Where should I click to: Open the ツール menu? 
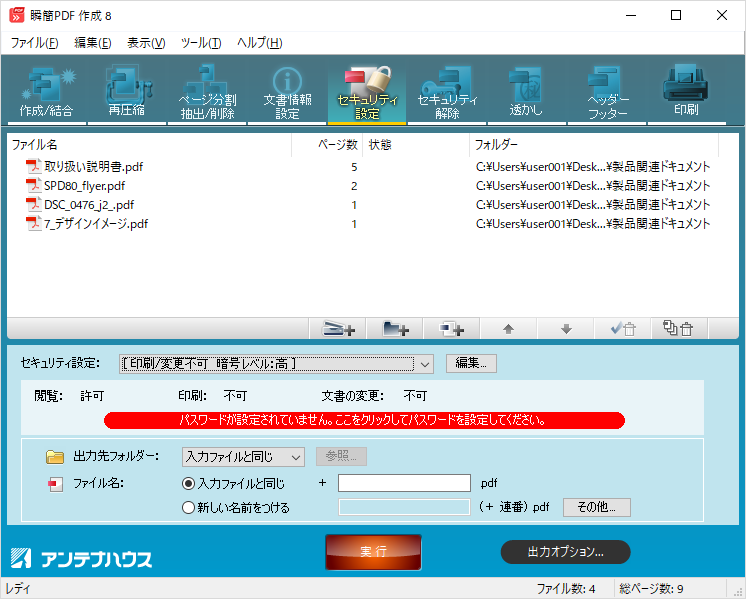coord(201,43)
